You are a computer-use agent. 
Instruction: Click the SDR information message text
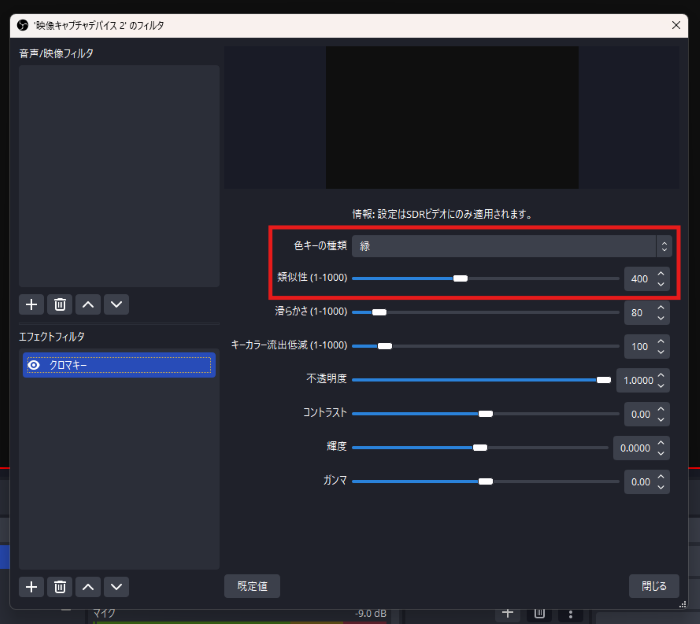(x=442, y=214)
